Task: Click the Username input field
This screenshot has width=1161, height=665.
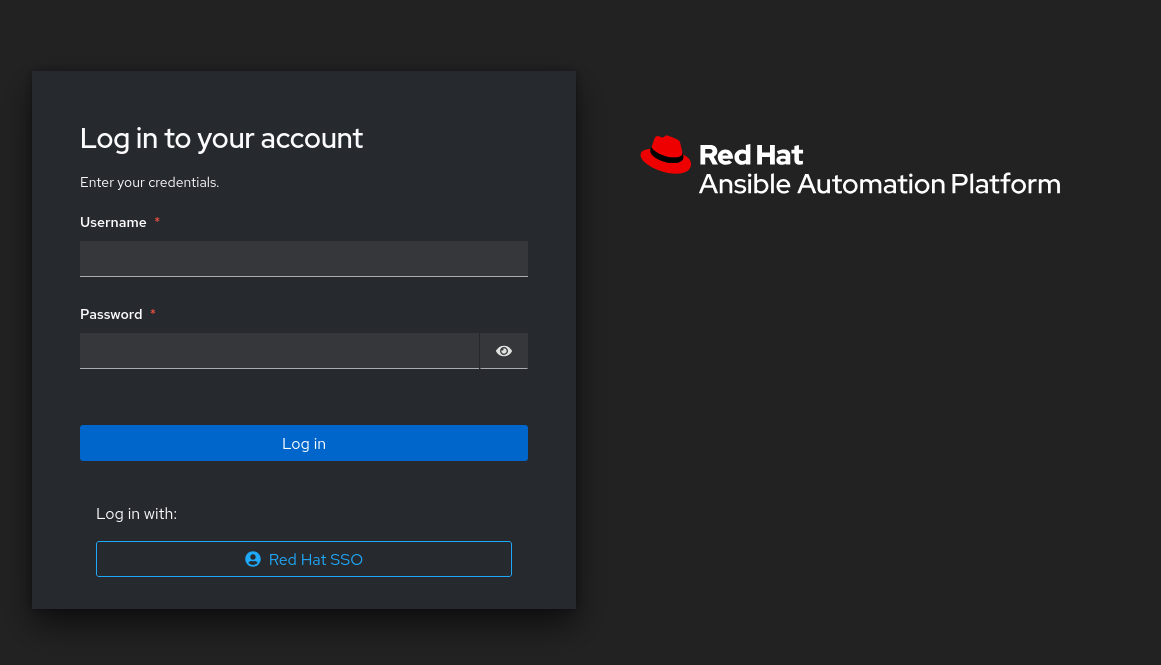Action: click(x=304, y=258)
